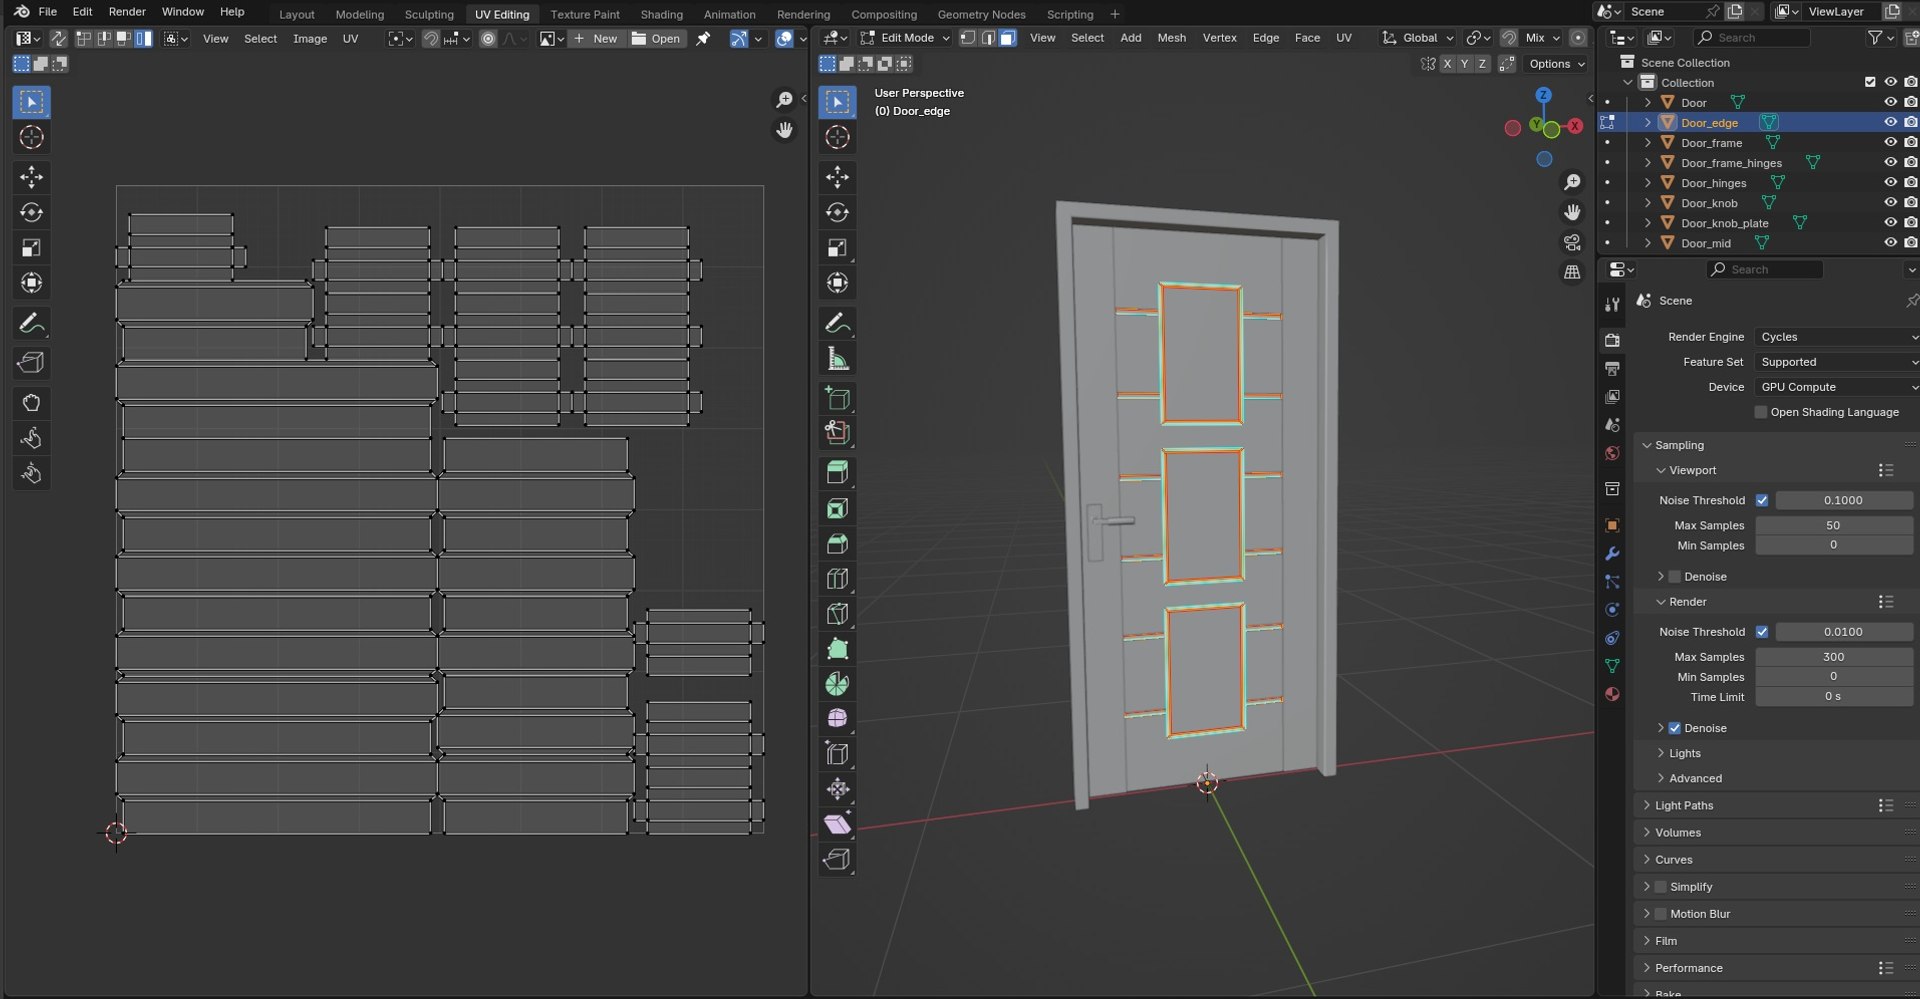
Task: Select the Move tool in 3D viewport
Action: point(837,177)
